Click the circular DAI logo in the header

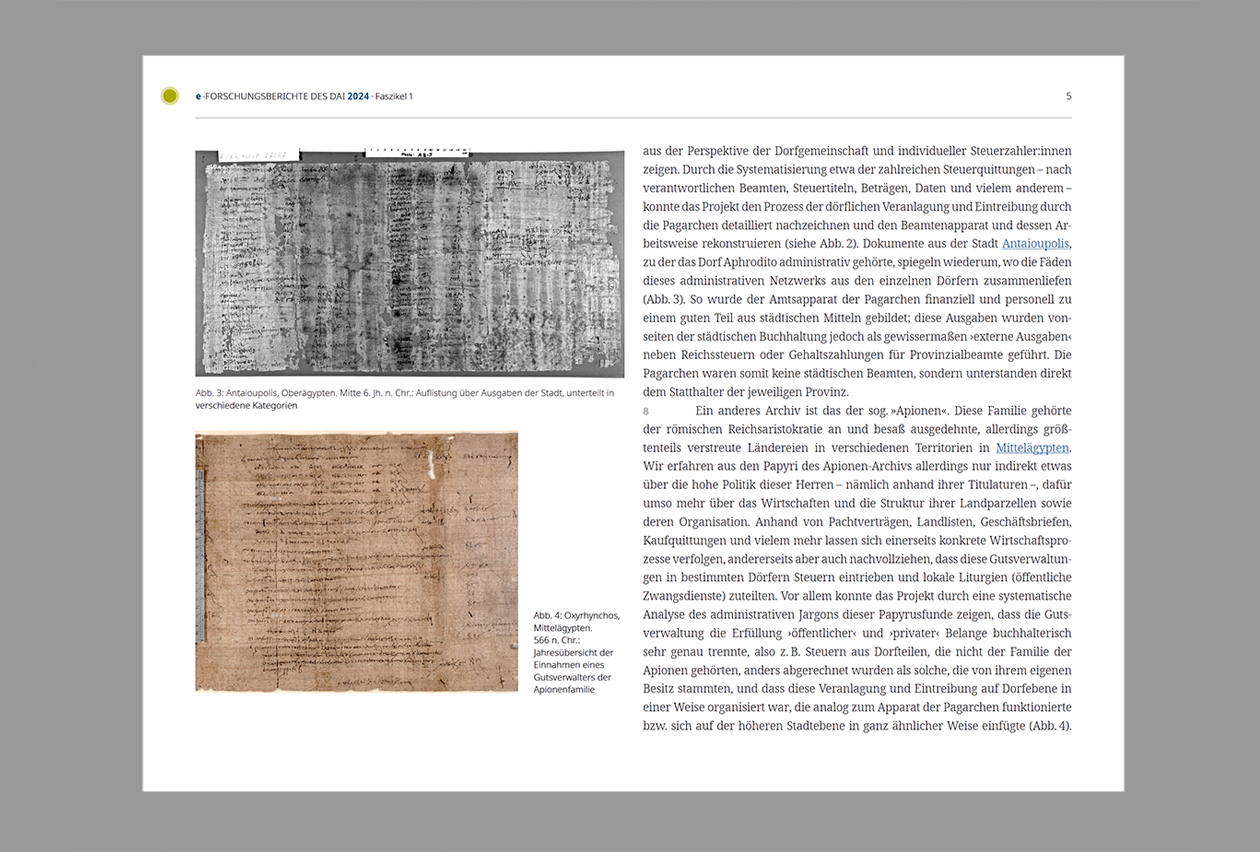pos(168,95)
